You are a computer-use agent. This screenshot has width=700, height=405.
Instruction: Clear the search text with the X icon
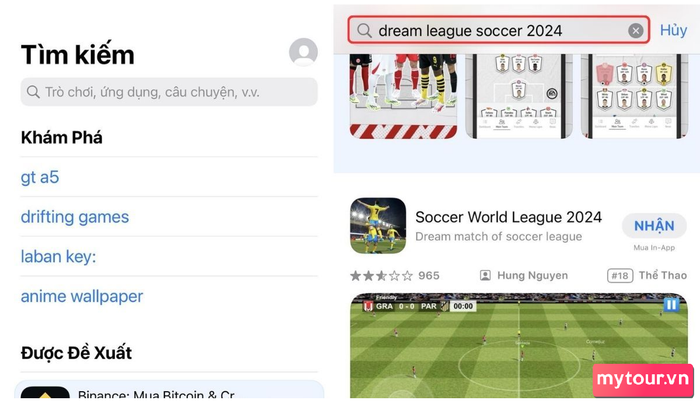[635, 30]
